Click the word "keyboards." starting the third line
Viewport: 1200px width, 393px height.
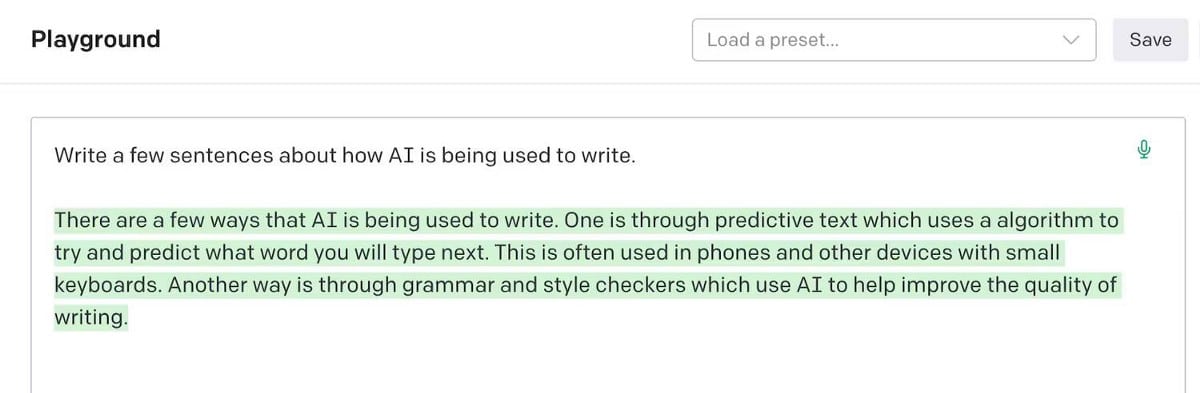pyautogui.click(x=108, y=285)
